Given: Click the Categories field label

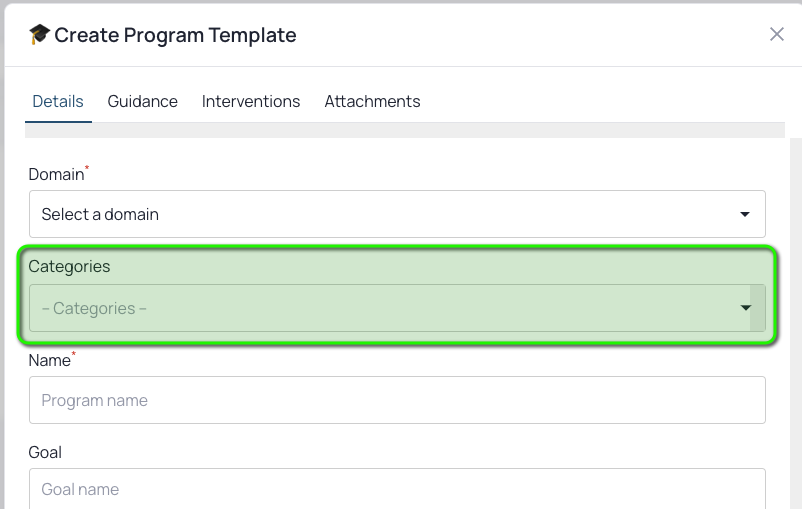Looking at the screenshot, I should (x=69, y=267).
